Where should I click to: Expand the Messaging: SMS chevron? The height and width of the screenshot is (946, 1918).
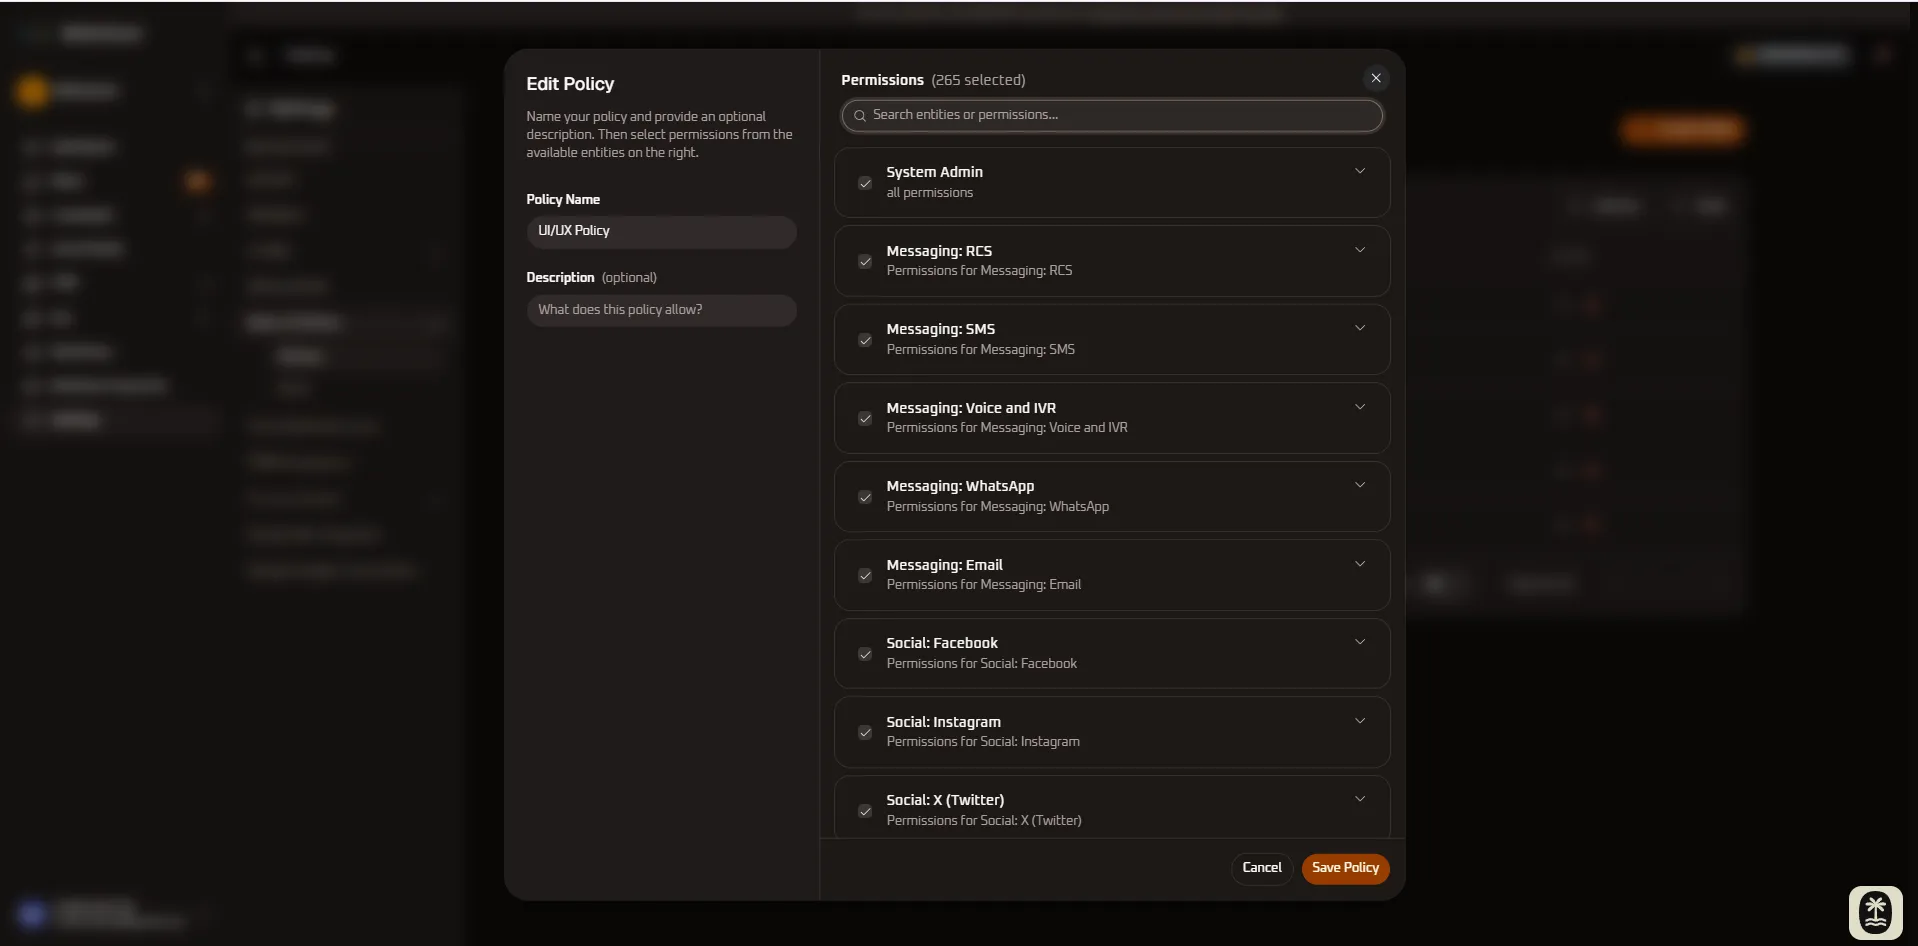(1360, 328)
